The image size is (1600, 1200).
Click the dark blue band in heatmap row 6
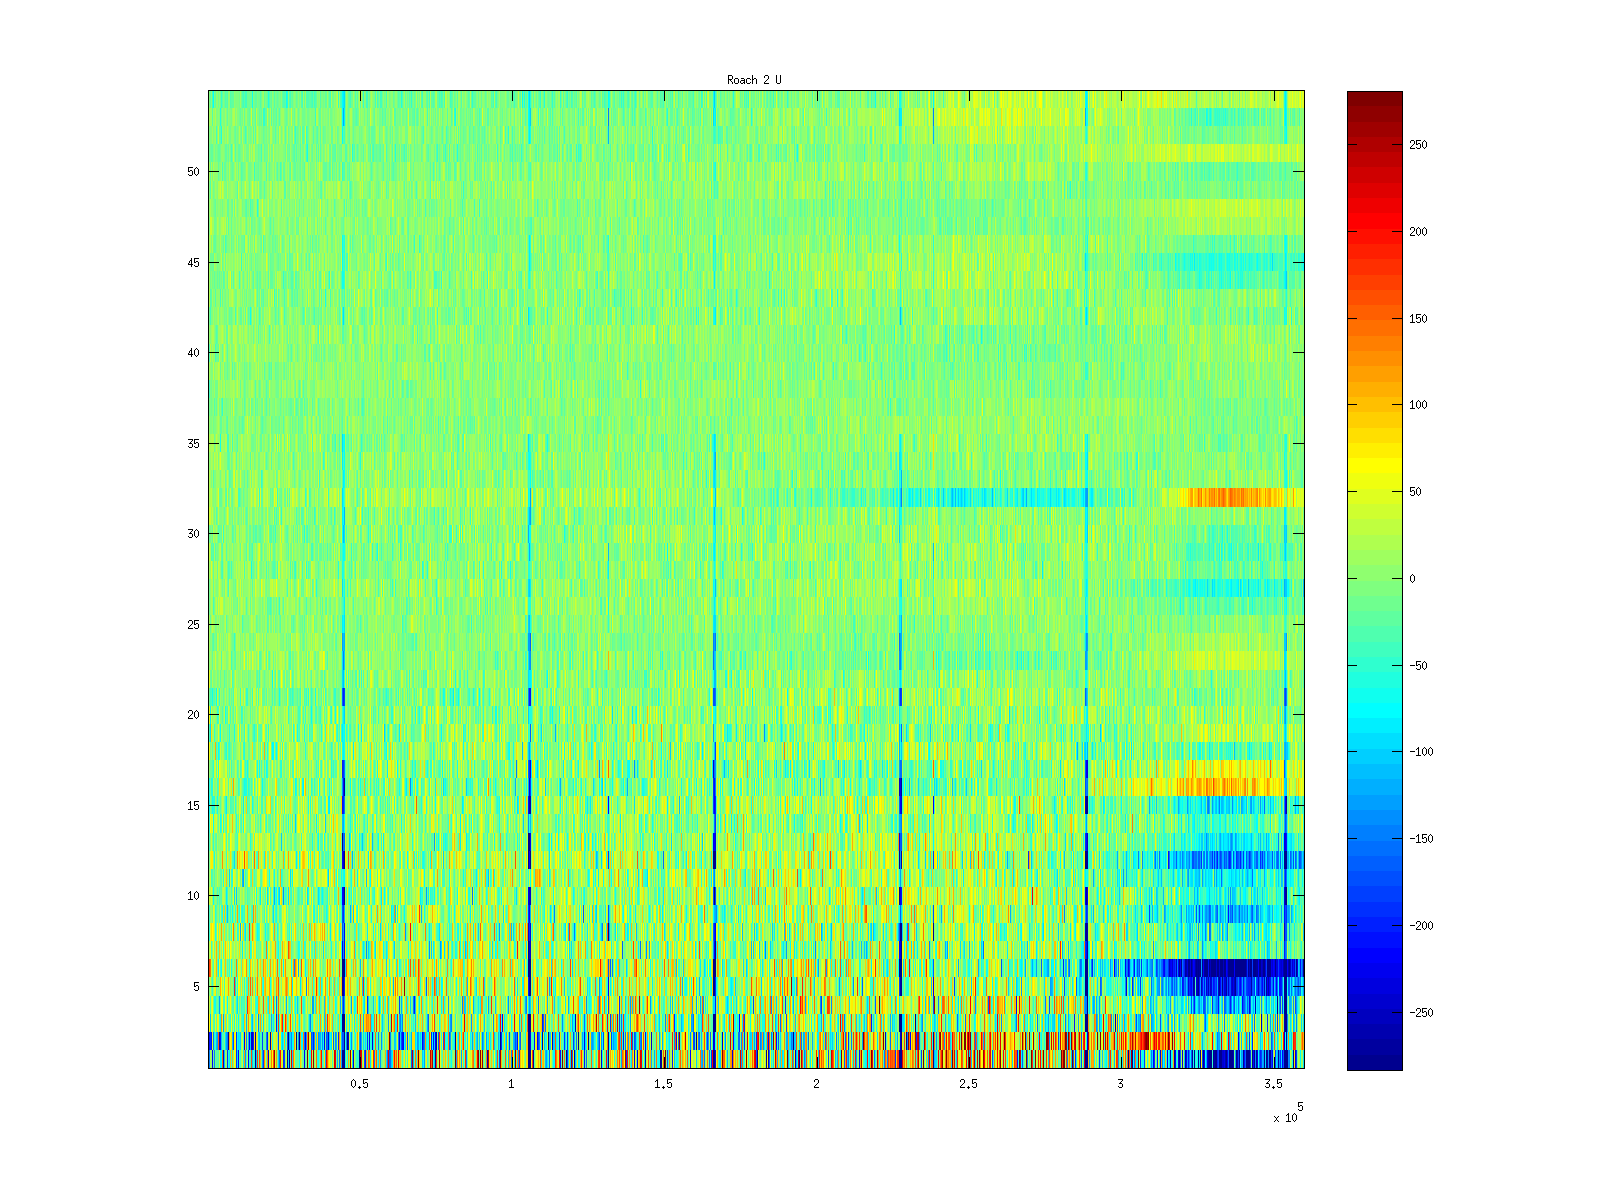[x=1230, y=967]
